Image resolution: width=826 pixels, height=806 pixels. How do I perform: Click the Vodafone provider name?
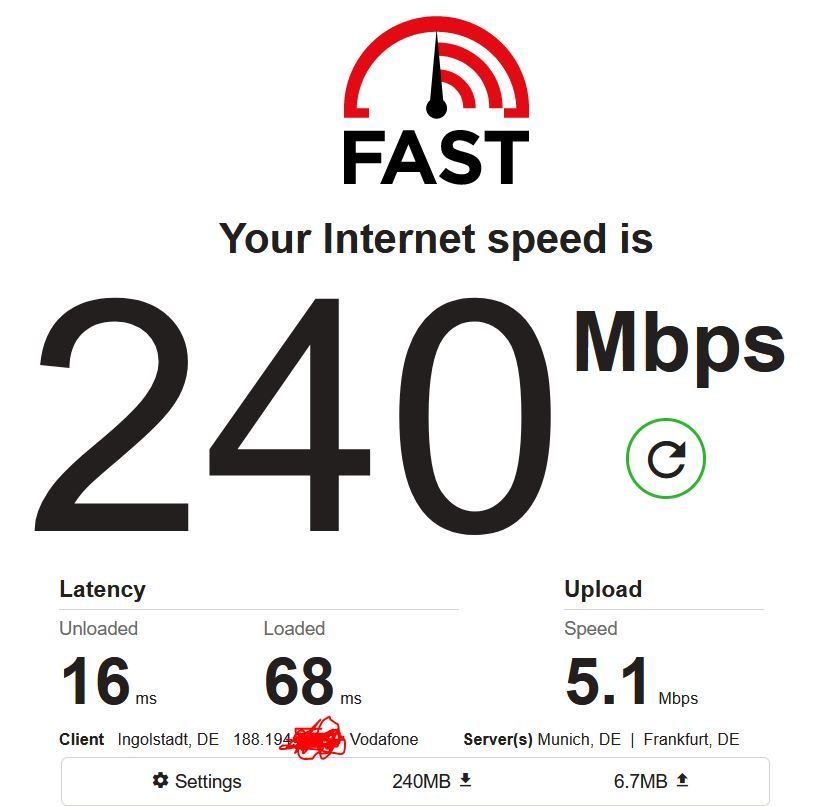click(384, 739)
